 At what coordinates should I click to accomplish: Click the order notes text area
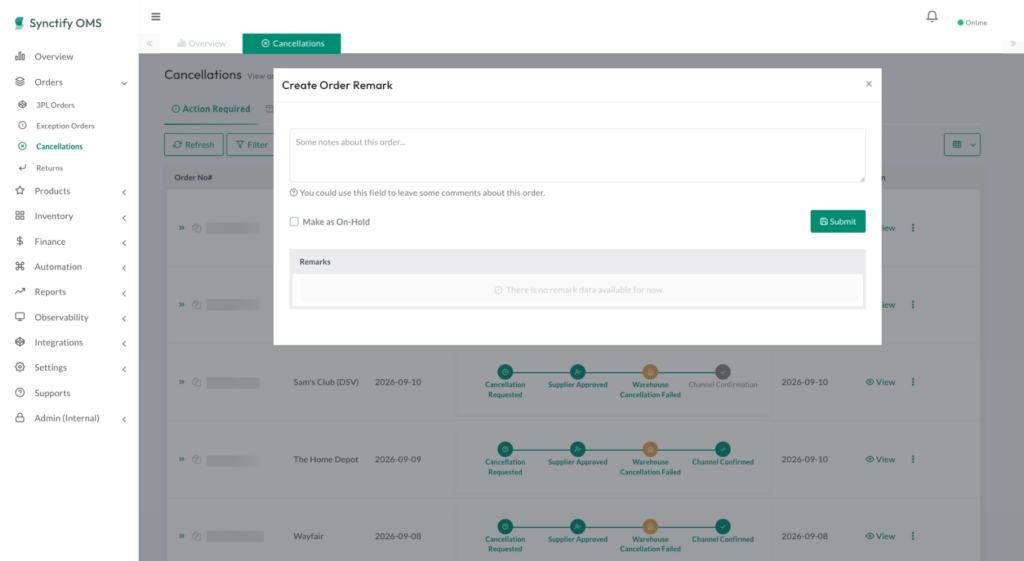(x=577, y=155)
